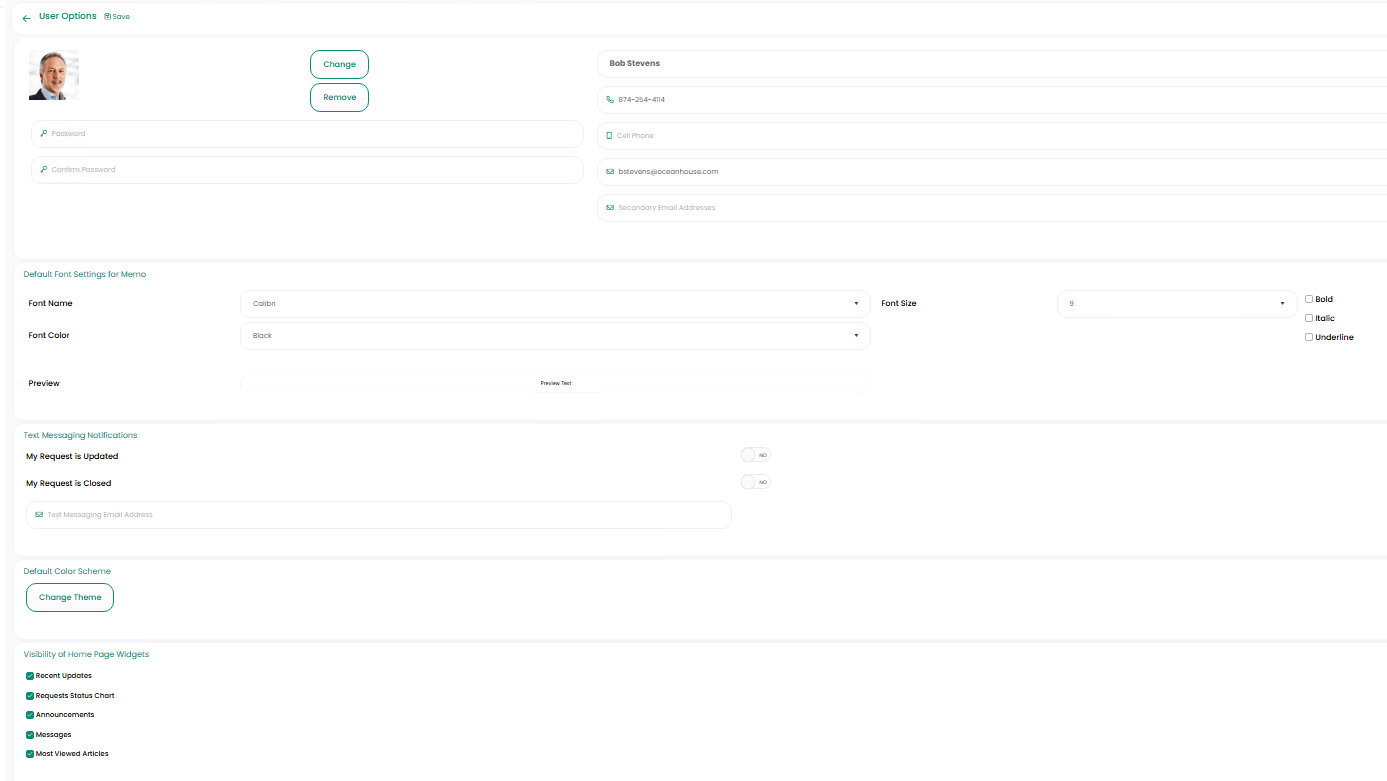Click the phone icon beside 874-254-4114

(x=610, y=100)
